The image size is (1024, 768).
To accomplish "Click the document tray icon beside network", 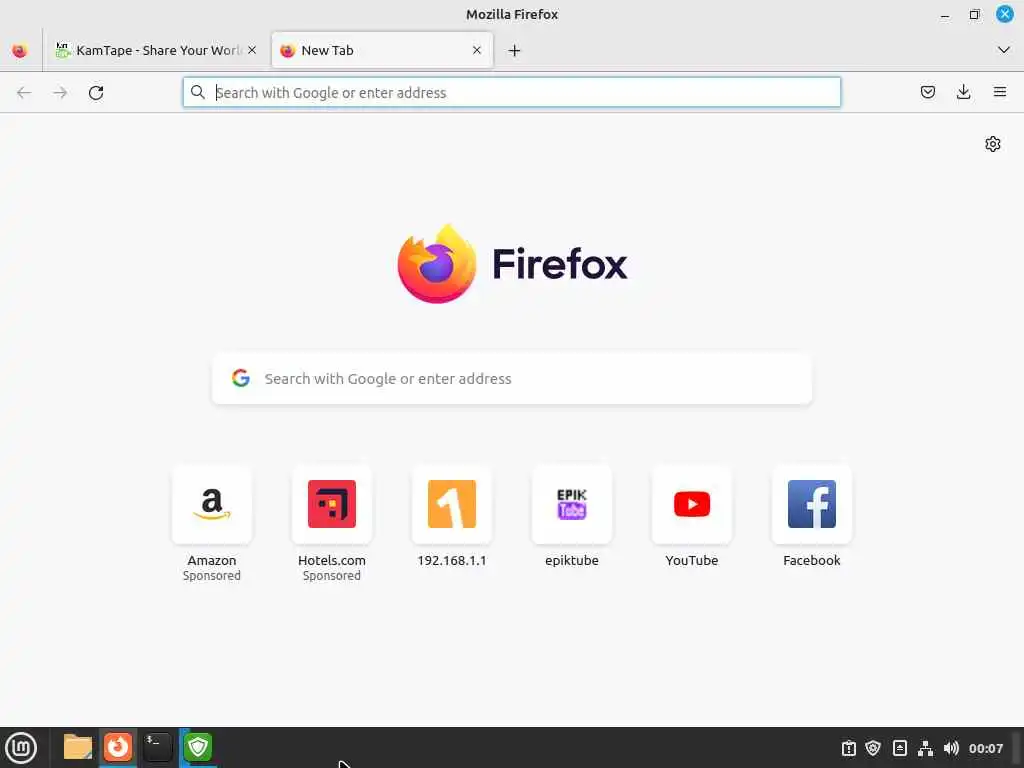I will [899, 748].
